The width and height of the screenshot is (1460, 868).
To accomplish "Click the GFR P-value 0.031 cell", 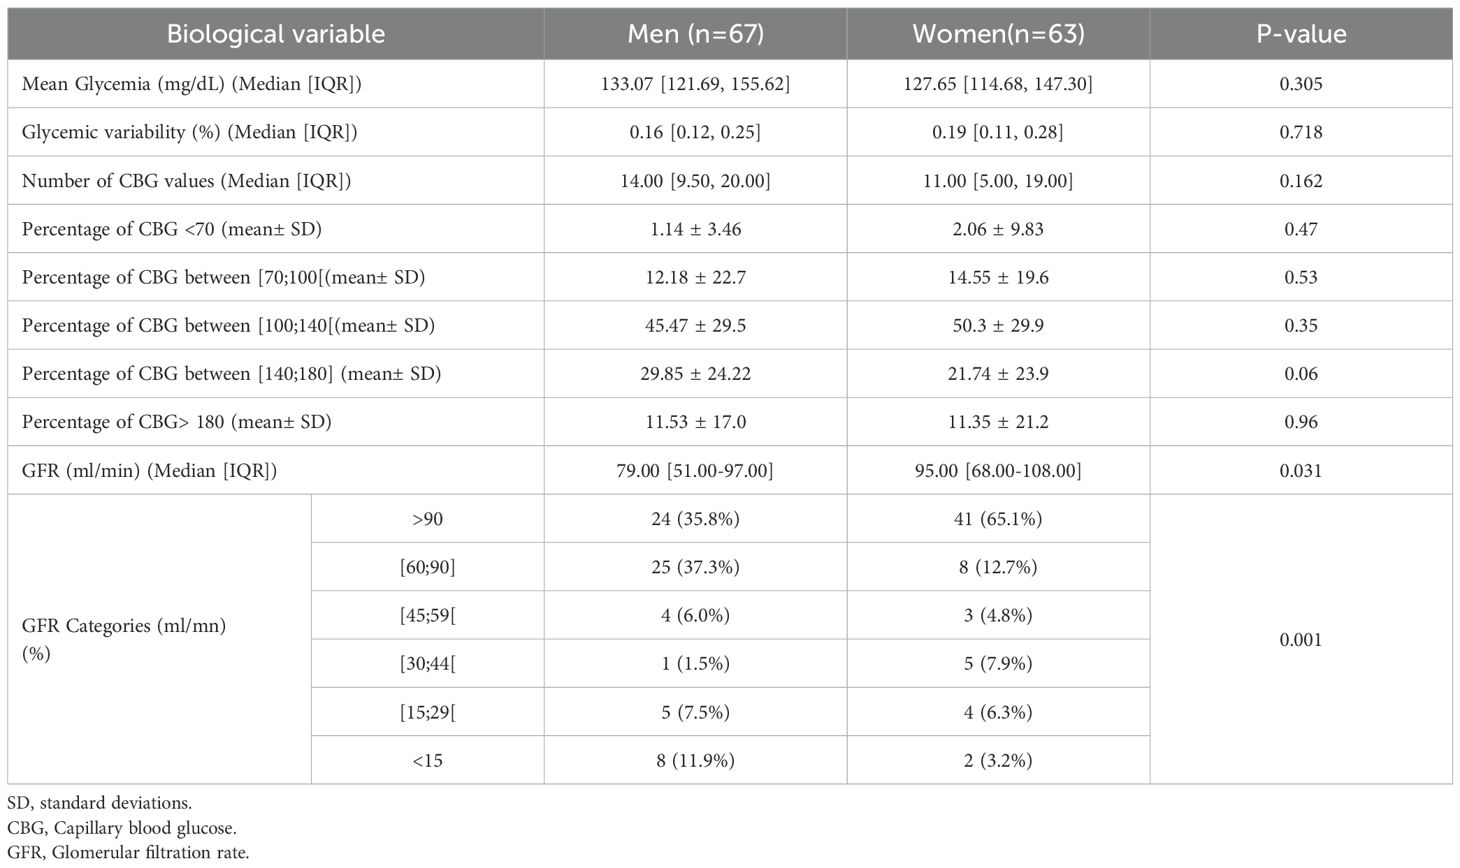I will (1301, 470).
